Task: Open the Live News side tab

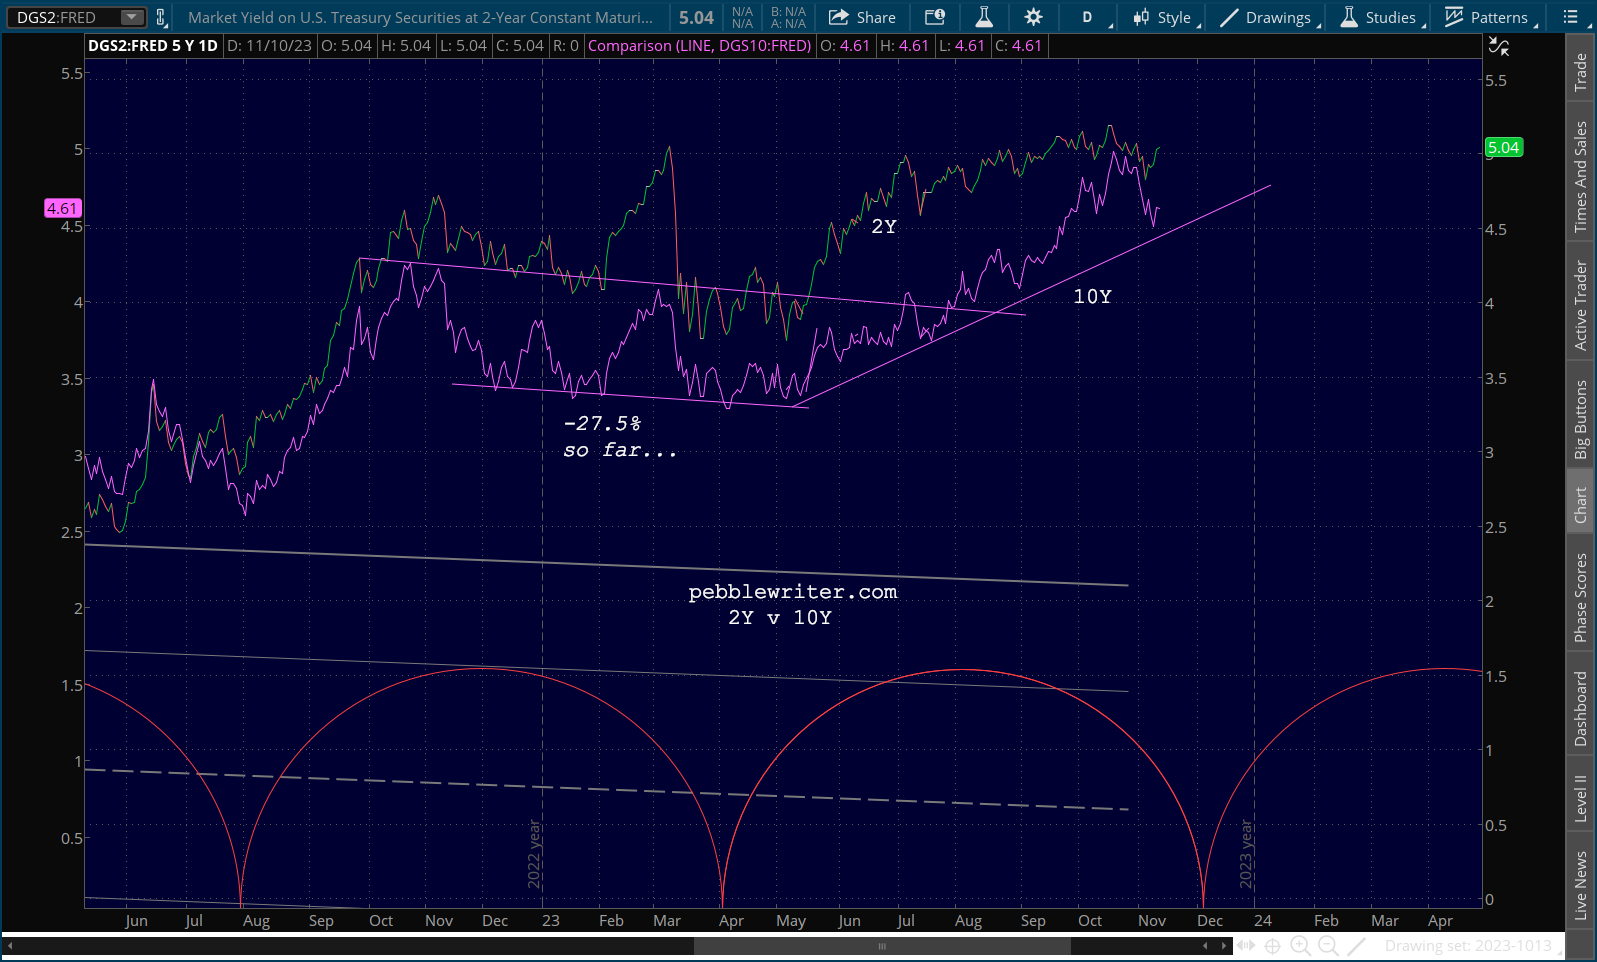Action: [x=1581, y=885]
